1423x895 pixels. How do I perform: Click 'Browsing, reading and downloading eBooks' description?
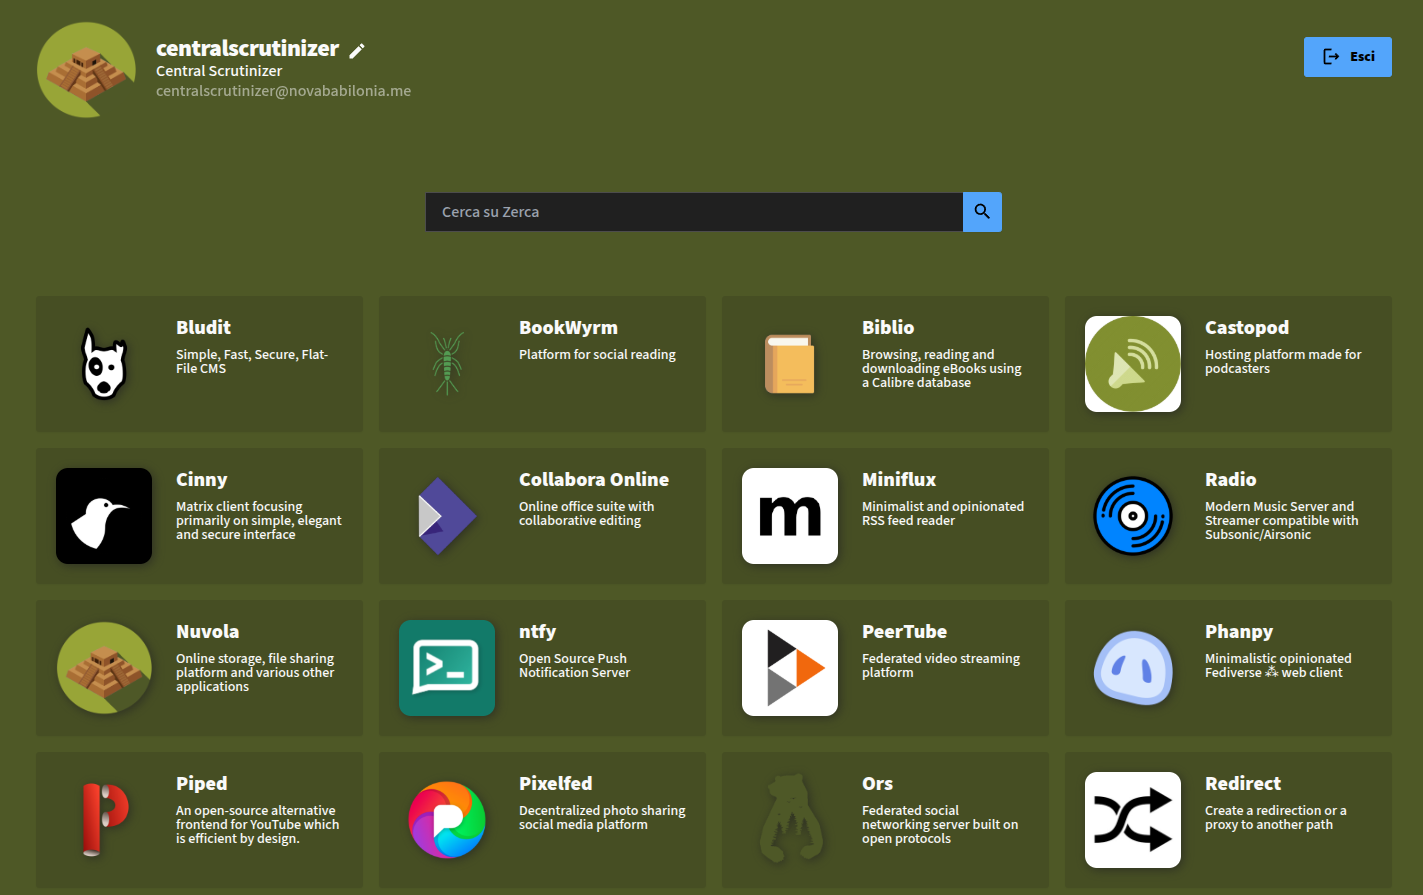tap(942, 368)
